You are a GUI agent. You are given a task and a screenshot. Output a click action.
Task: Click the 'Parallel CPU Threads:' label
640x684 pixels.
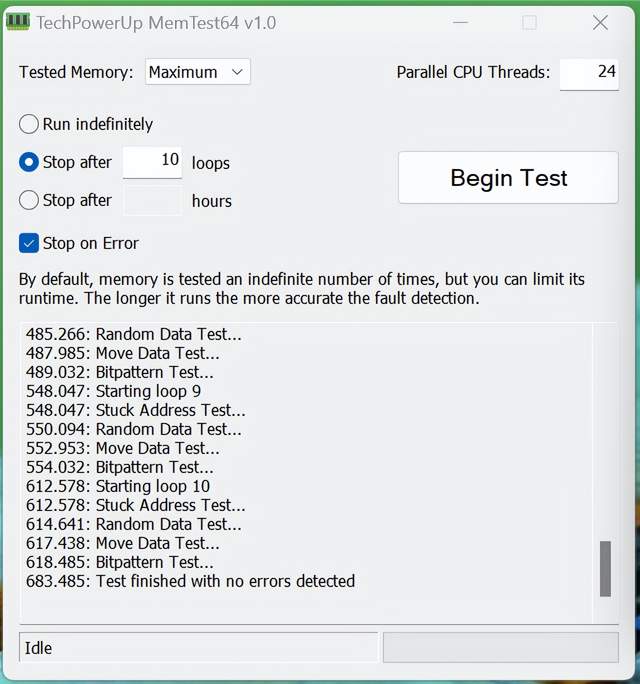click(x=473, y=72)
